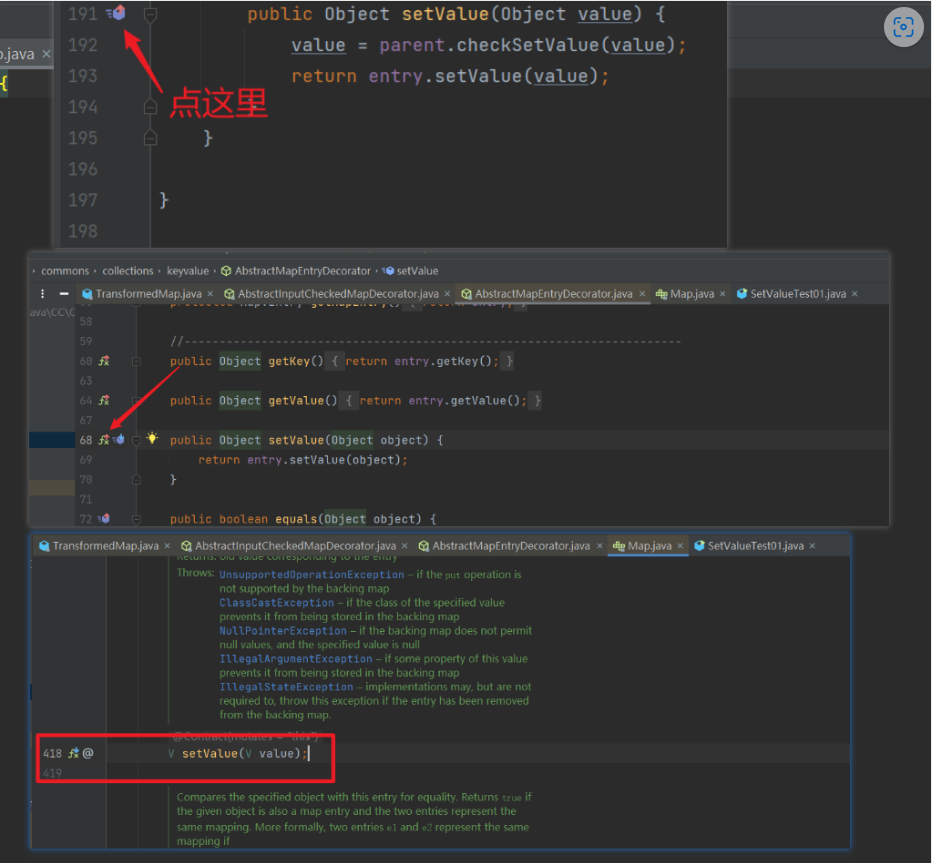The width and height of the screenshot is (932, 863).
Task: Click the minus hide-panel icon beside the tabs
Action: click(64, 294)
